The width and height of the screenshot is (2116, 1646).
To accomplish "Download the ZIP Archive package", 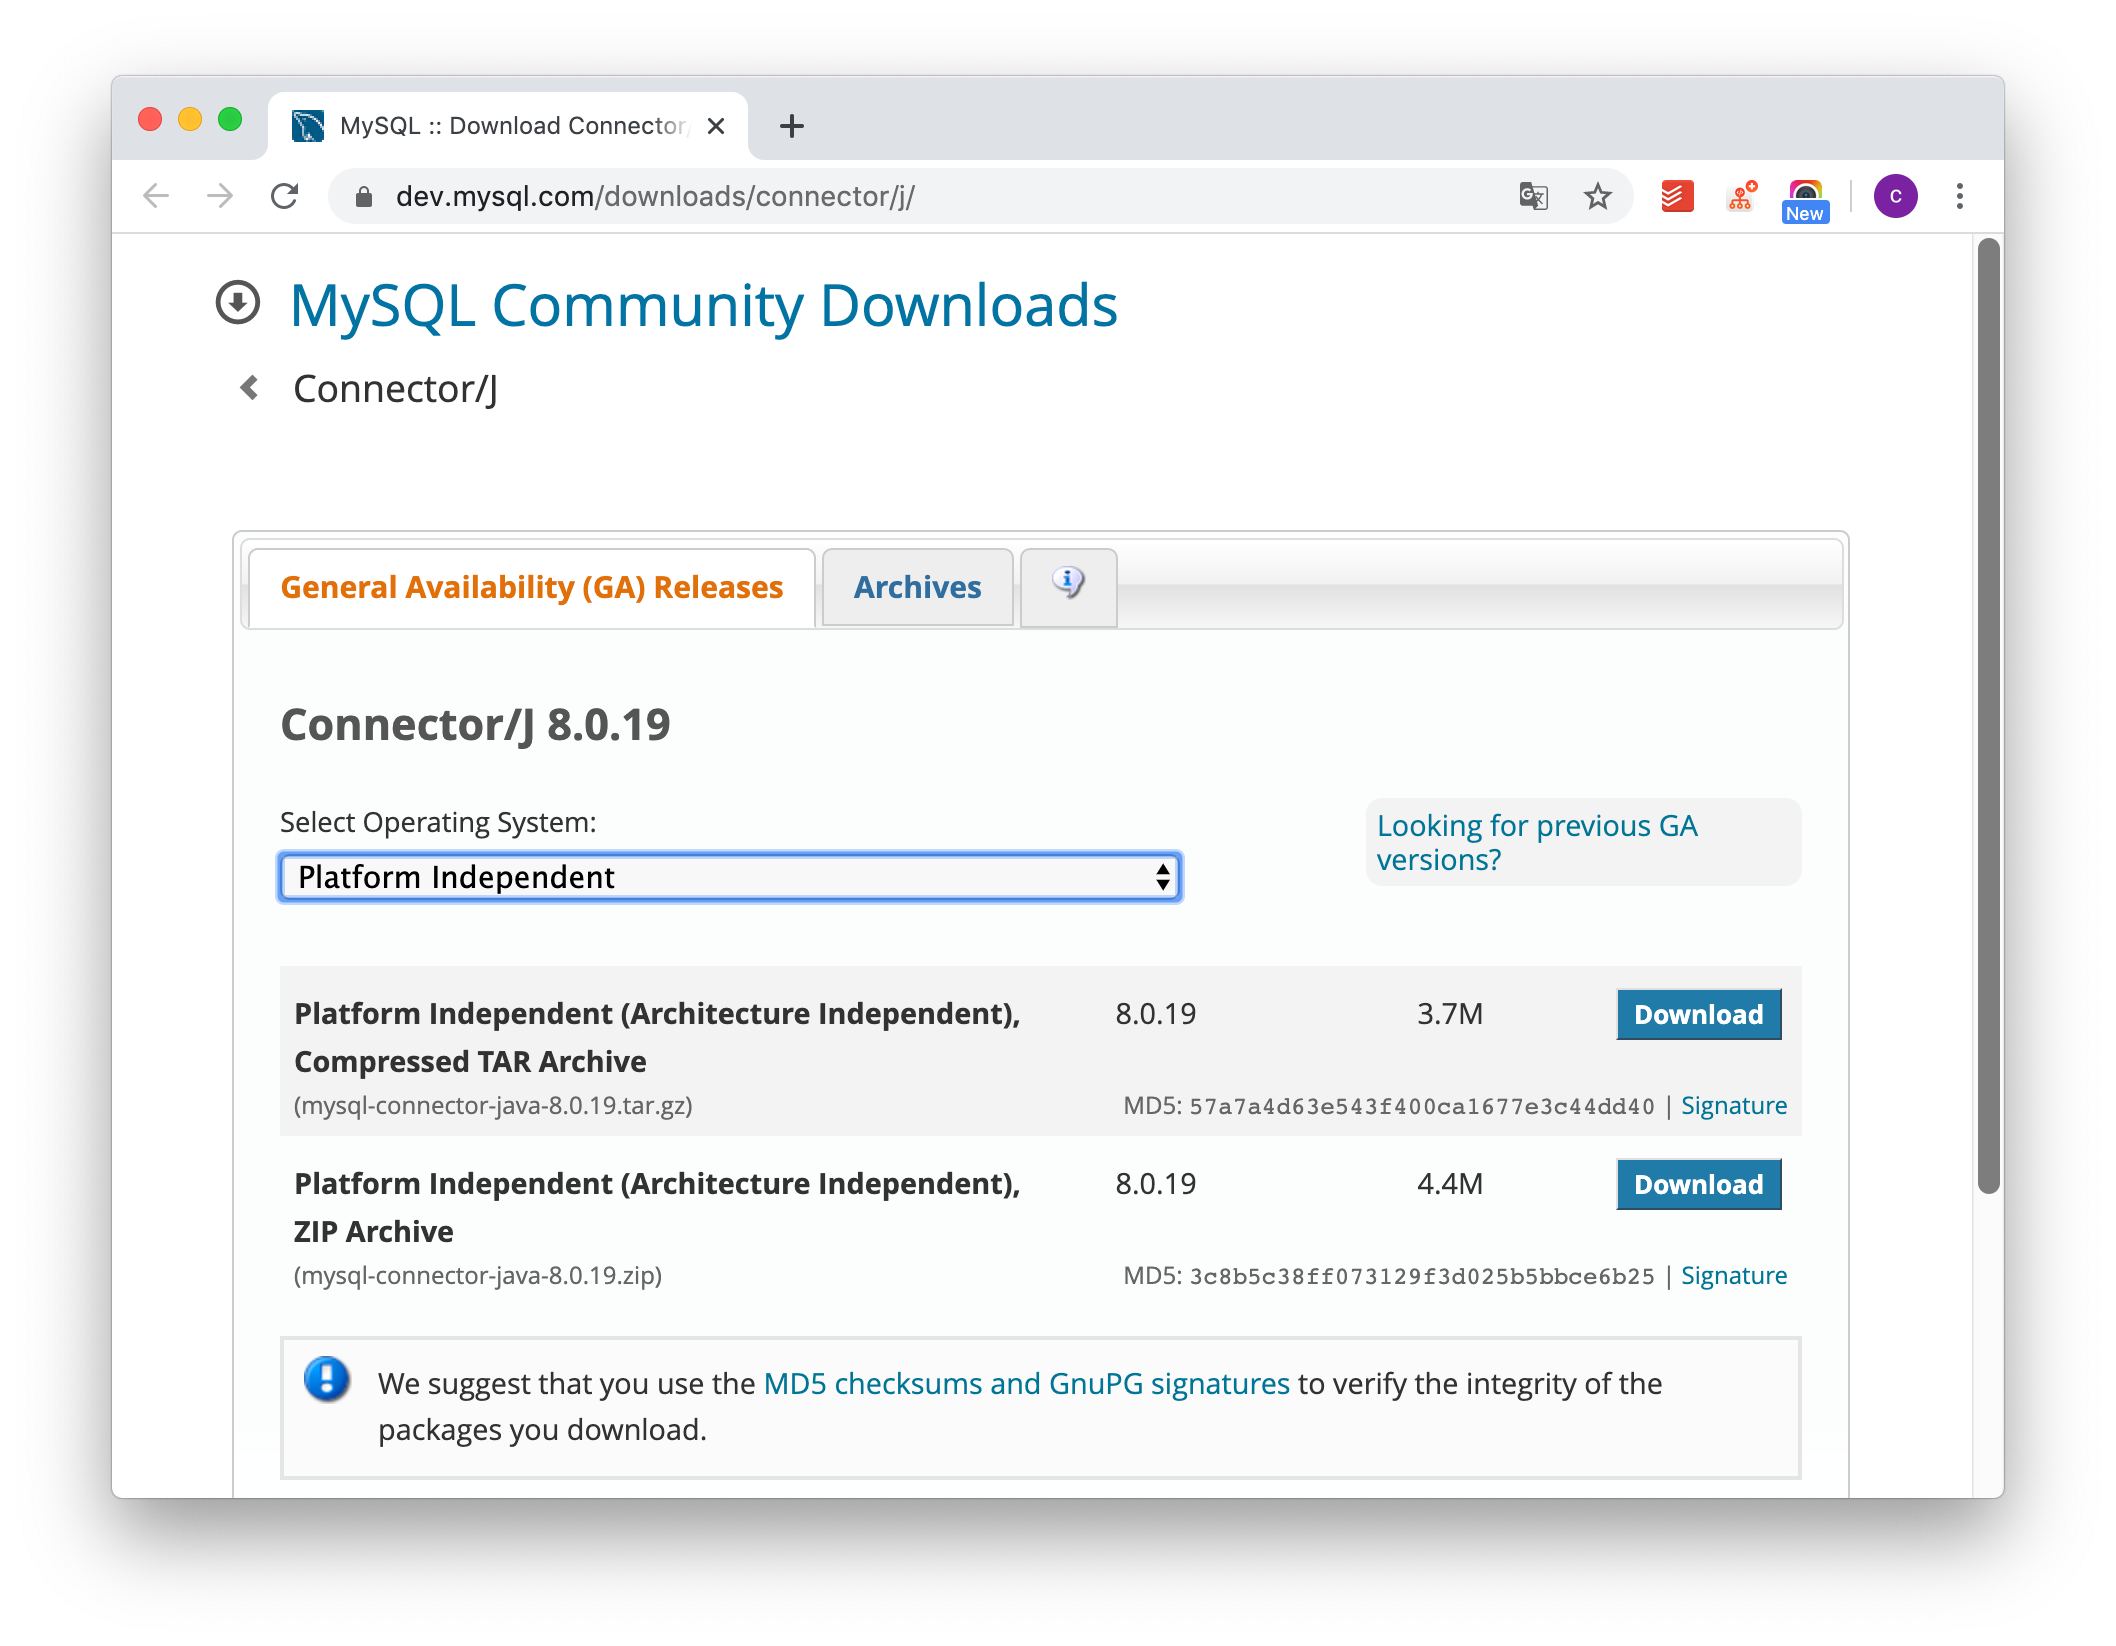I will 1698,1184.
